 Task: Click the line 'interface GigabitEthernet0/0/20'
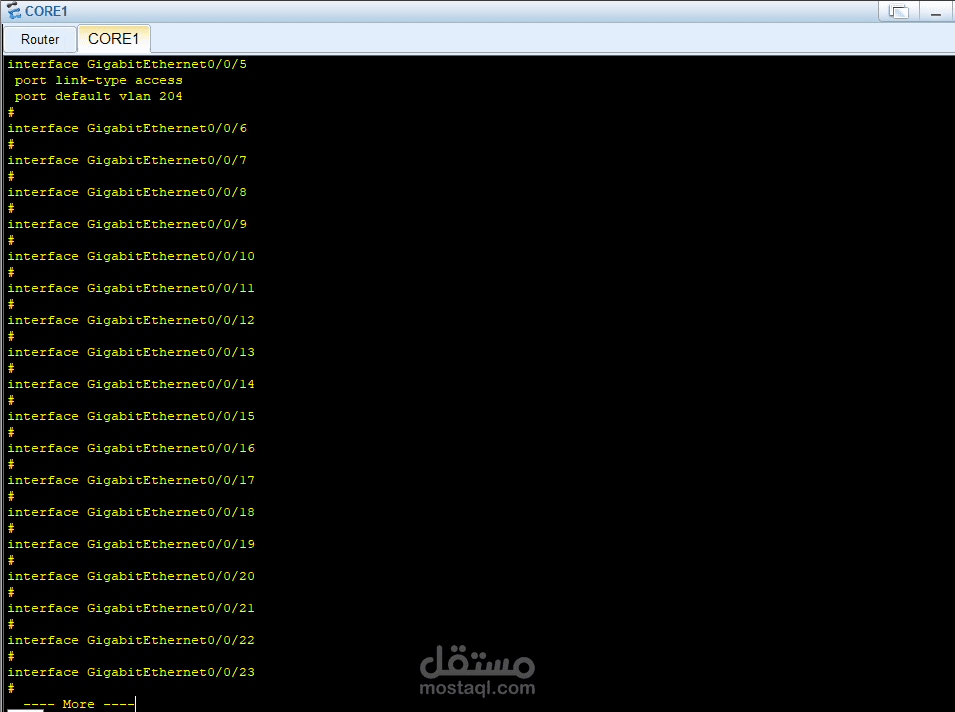(131, 576)
